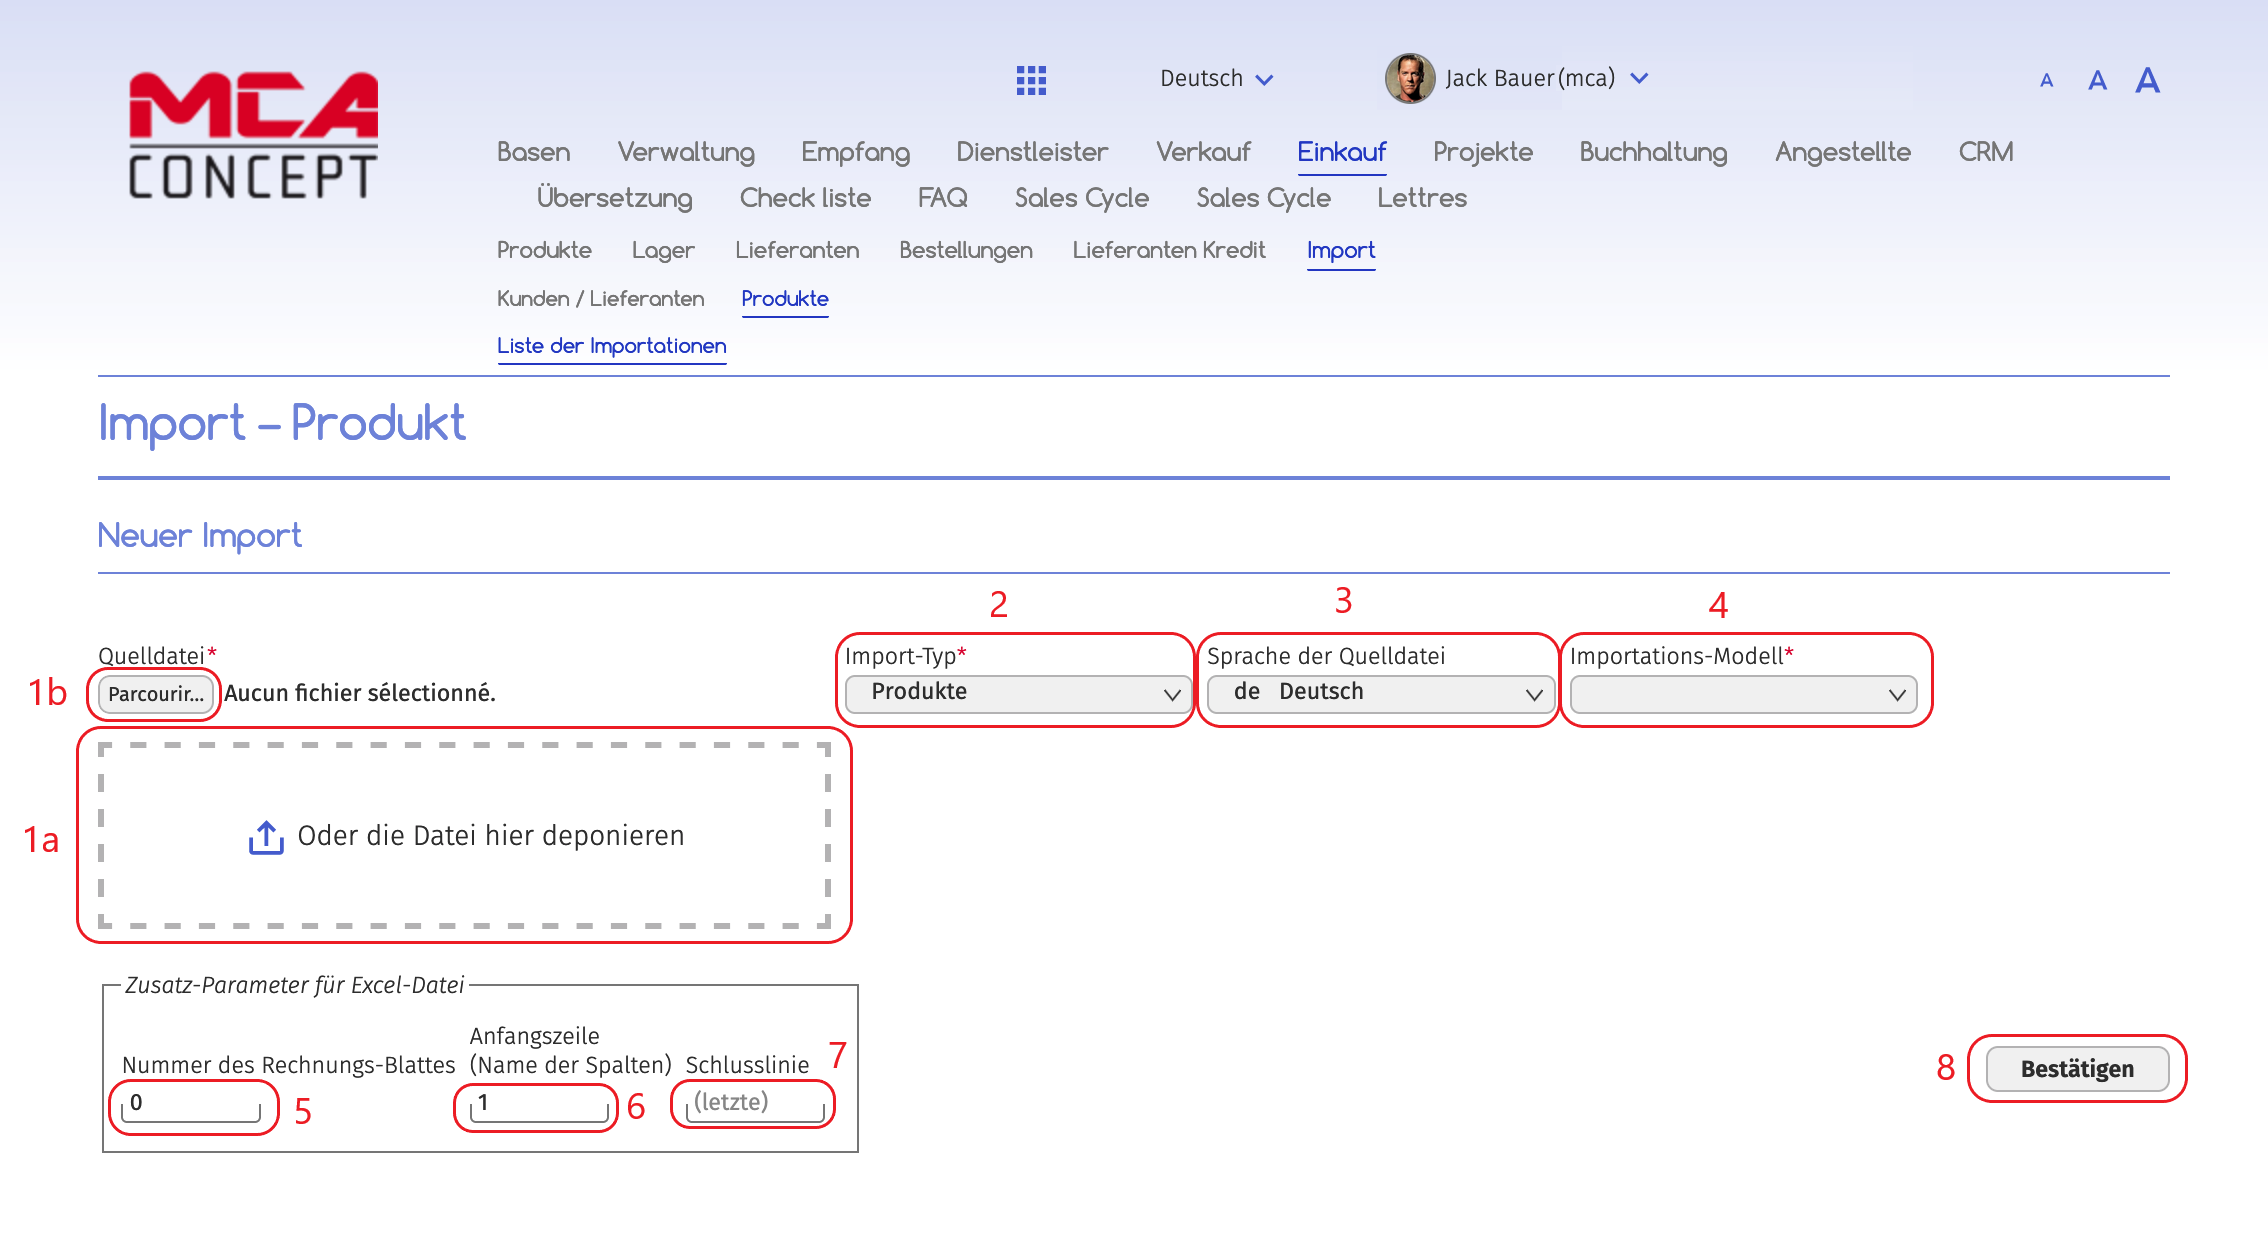Open the Import-Typ dropdown
The width and height of the screenshot is (2268, 1260).
[1016, 692]
